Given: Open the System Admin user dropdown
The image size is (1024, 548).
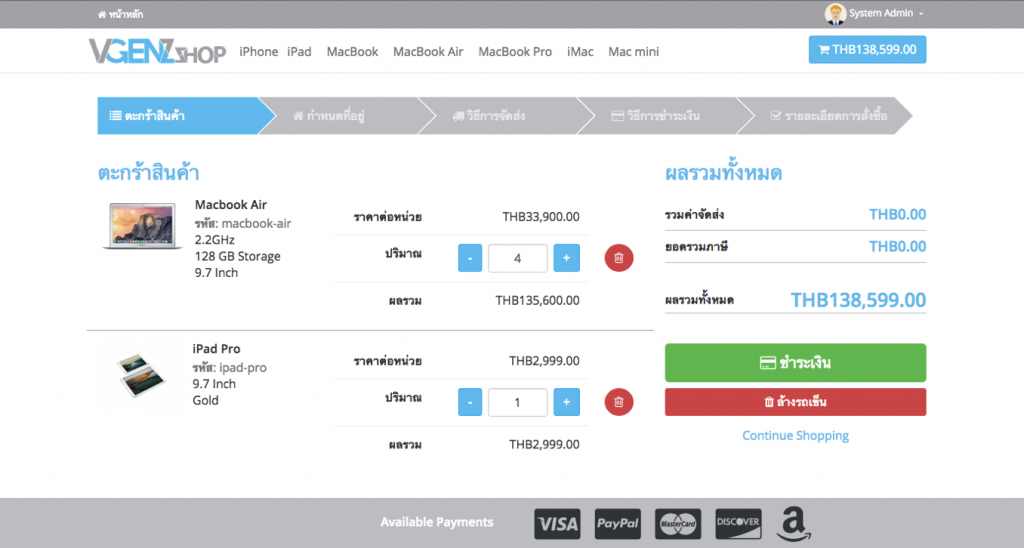Looking at the screenshot, I should coord(886,13).
